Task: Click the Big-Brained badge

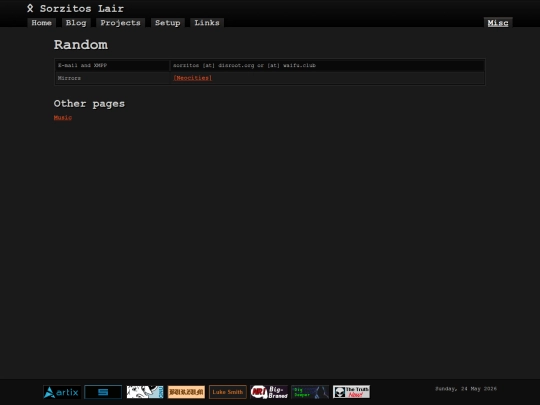Action: click(x=269, y=392)
